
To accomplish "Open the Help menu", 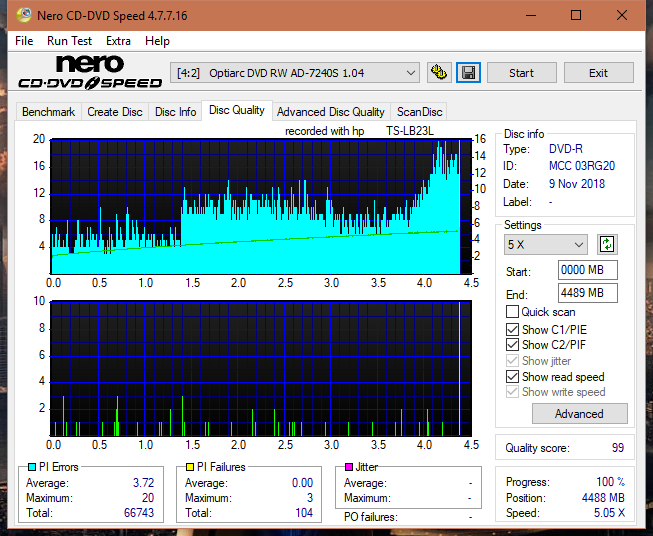I will click(x=157, y=41).
